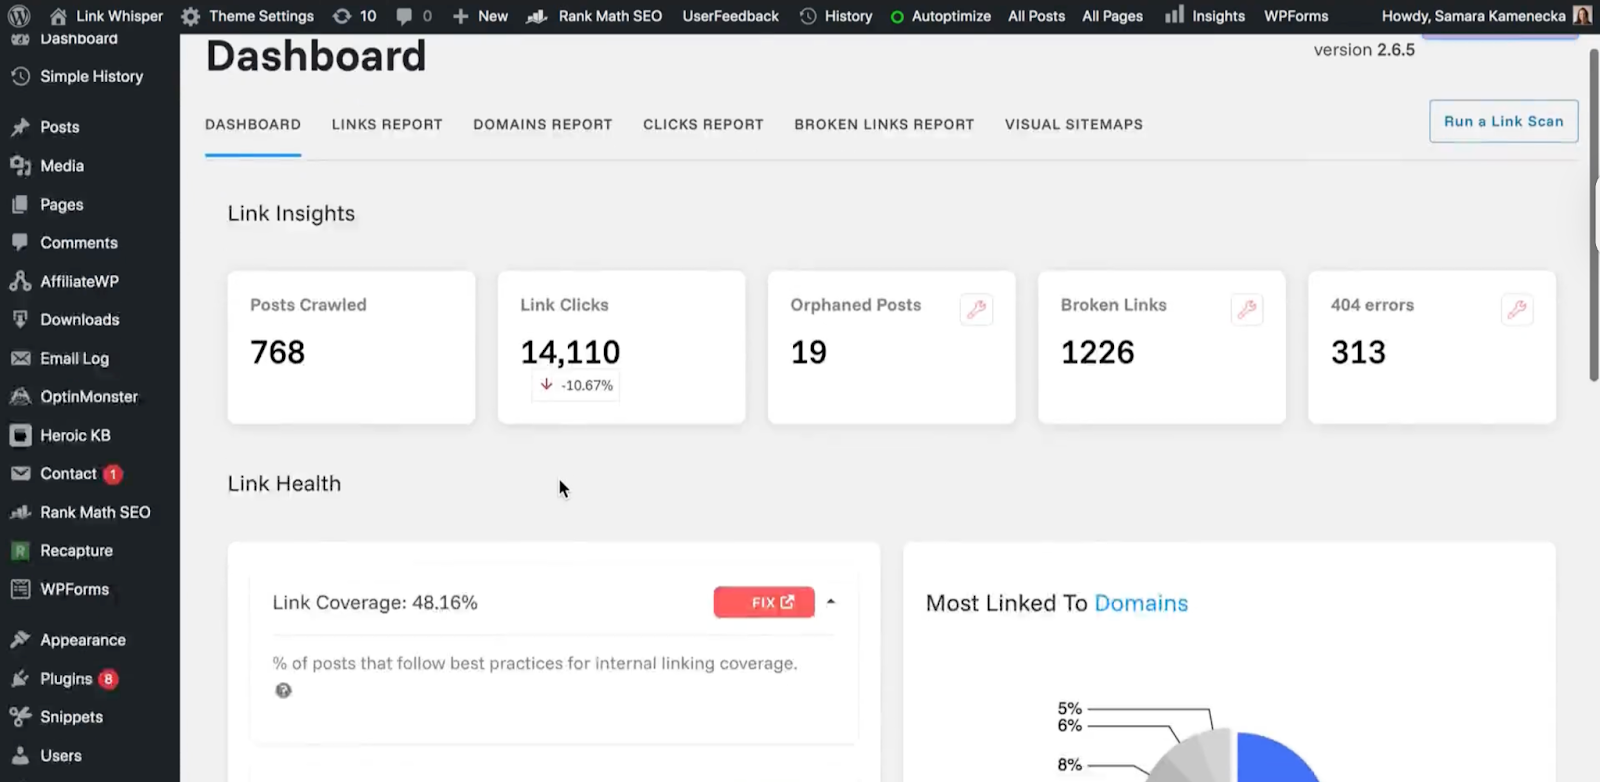Click the Autoptimize green status icon
The width and height of the screenshot is (1600, 782).
[897, 17]
